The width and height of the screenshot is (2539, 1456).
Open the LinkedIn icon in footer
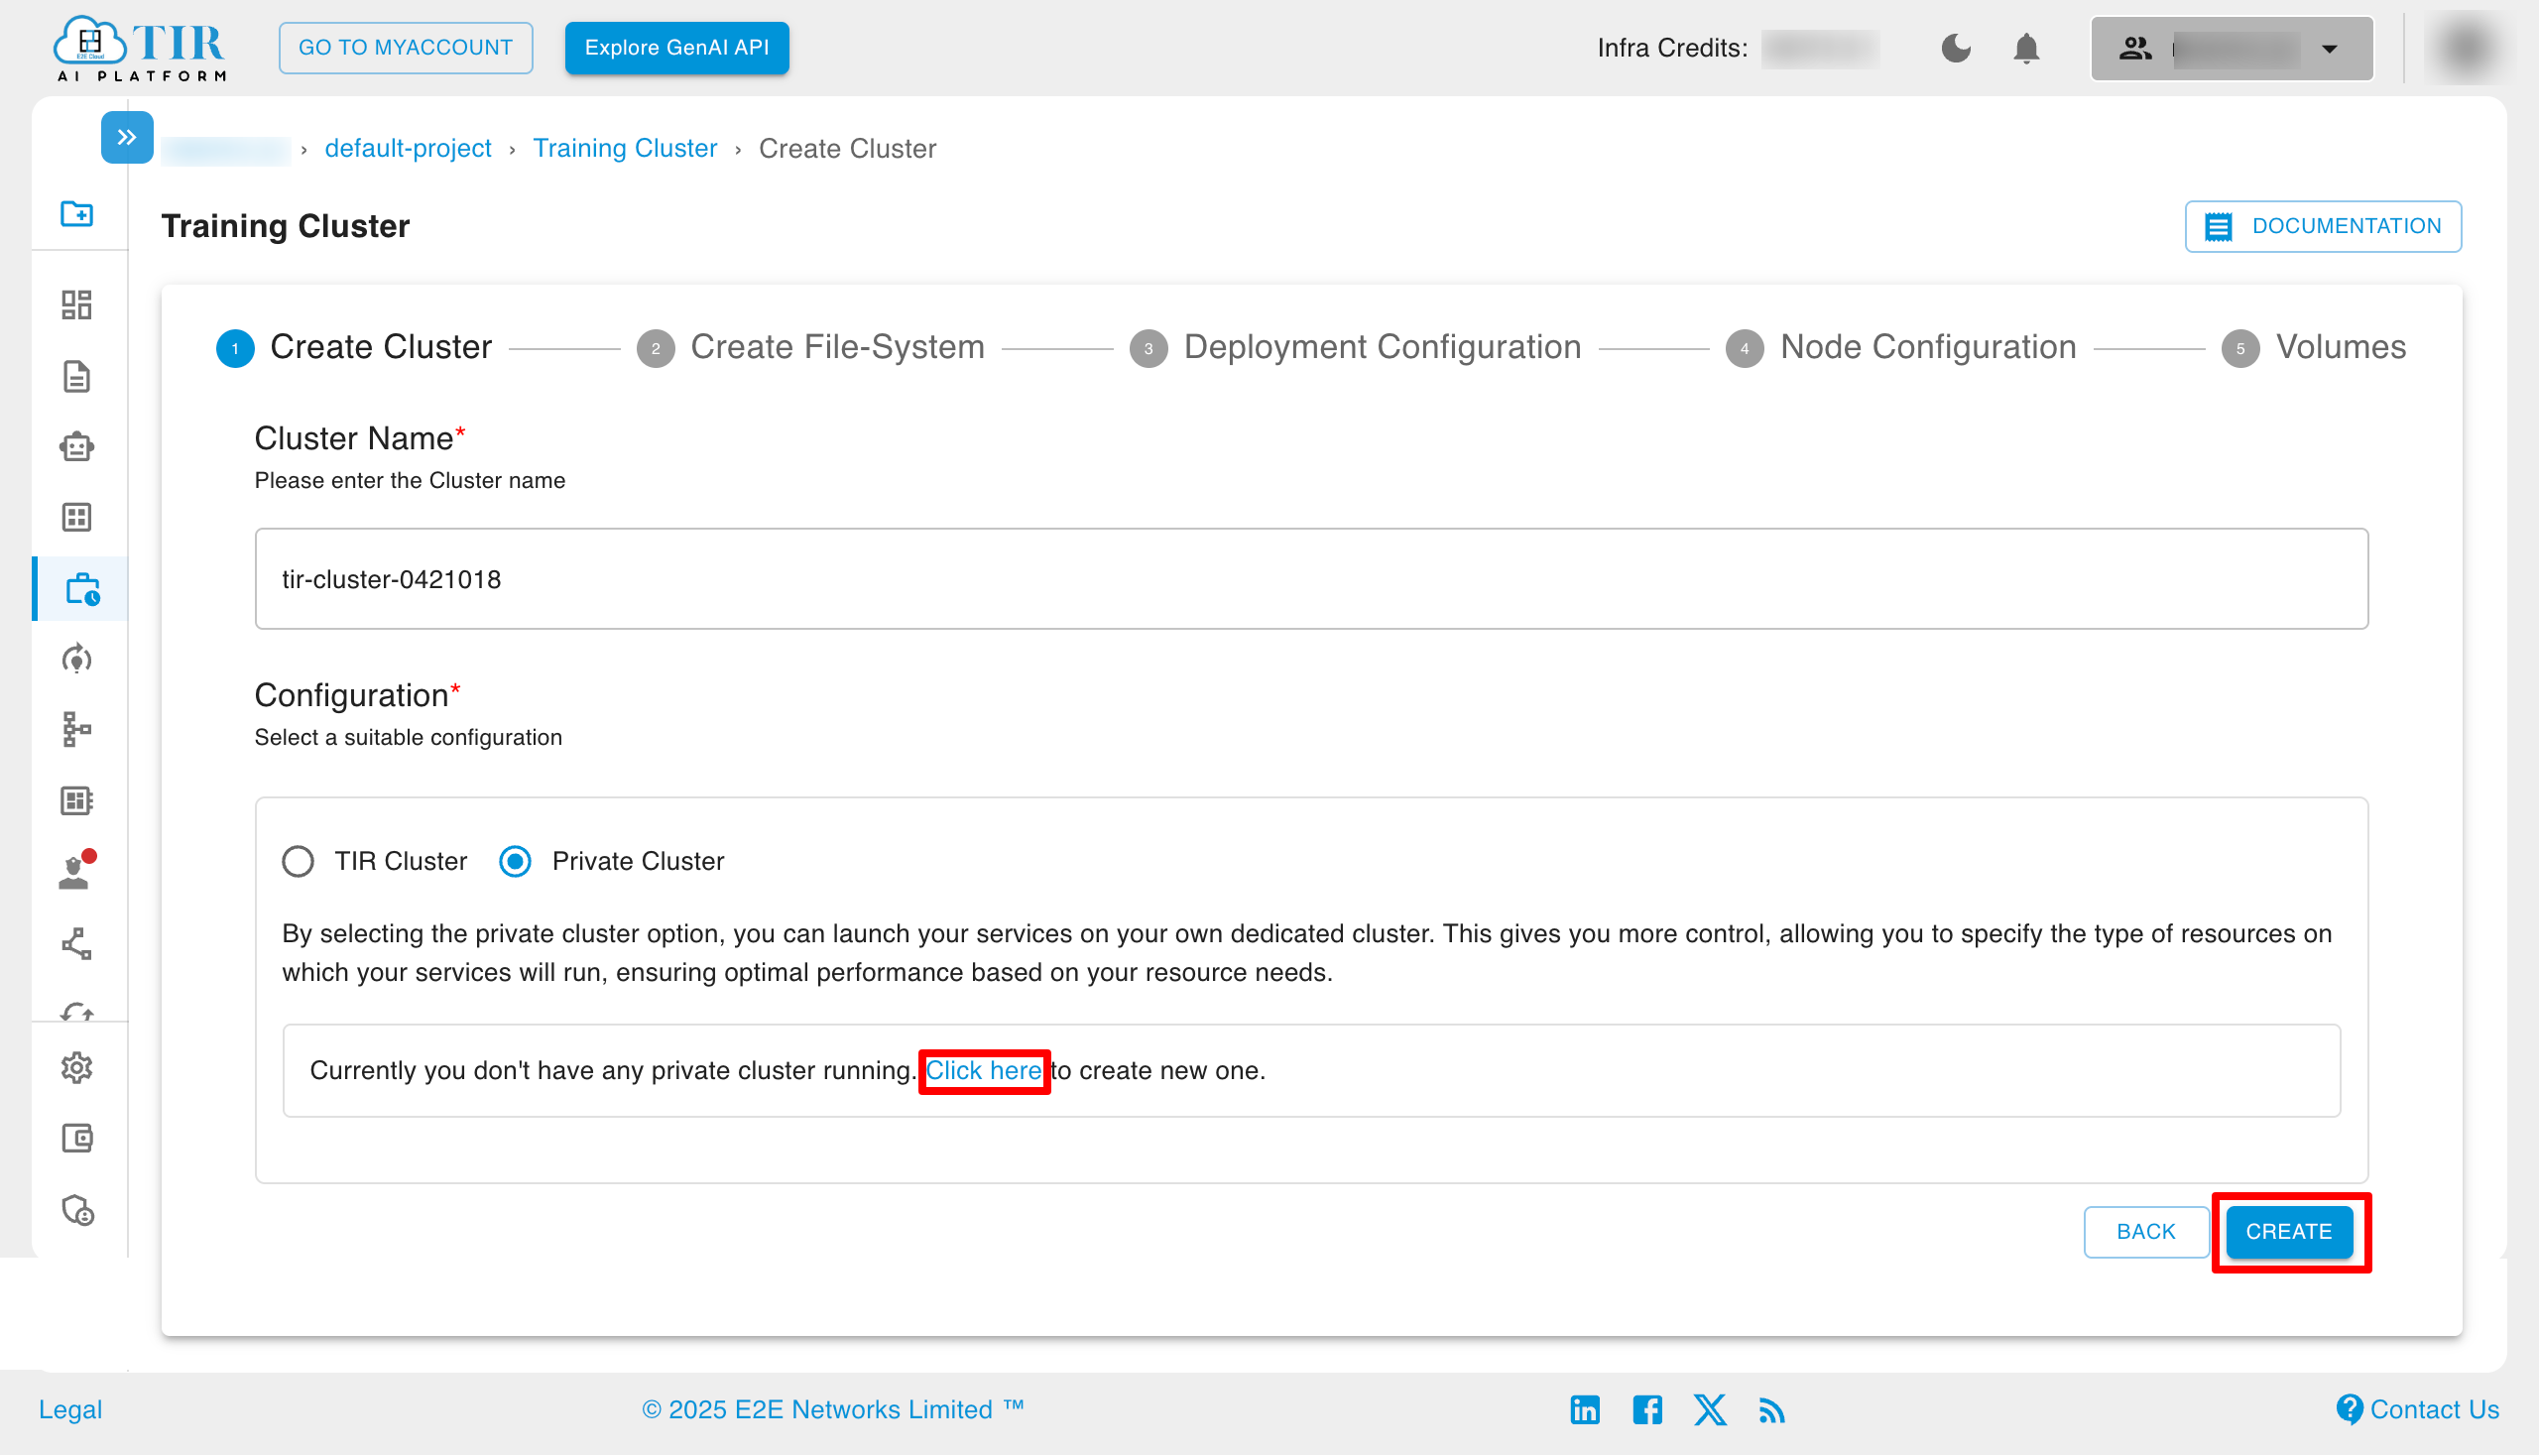point(1585,1409)
